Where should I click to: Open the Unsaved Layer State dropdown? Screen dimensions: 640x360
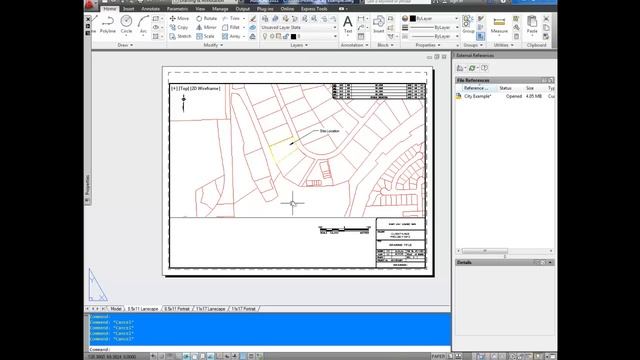[335, 27]
